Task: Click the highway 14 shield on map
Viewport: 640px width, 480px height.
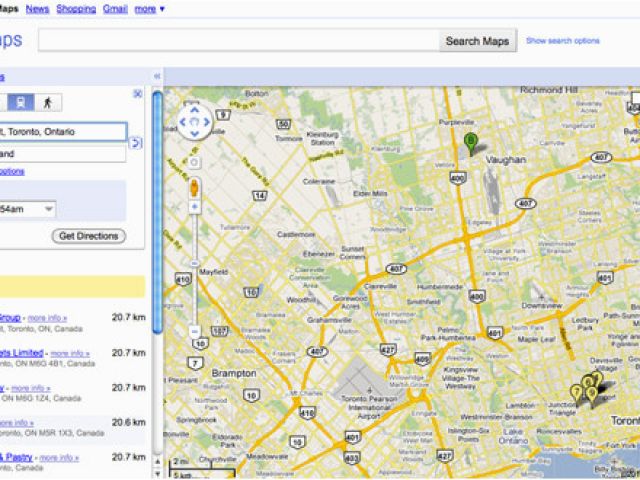Action: [260, 196]
